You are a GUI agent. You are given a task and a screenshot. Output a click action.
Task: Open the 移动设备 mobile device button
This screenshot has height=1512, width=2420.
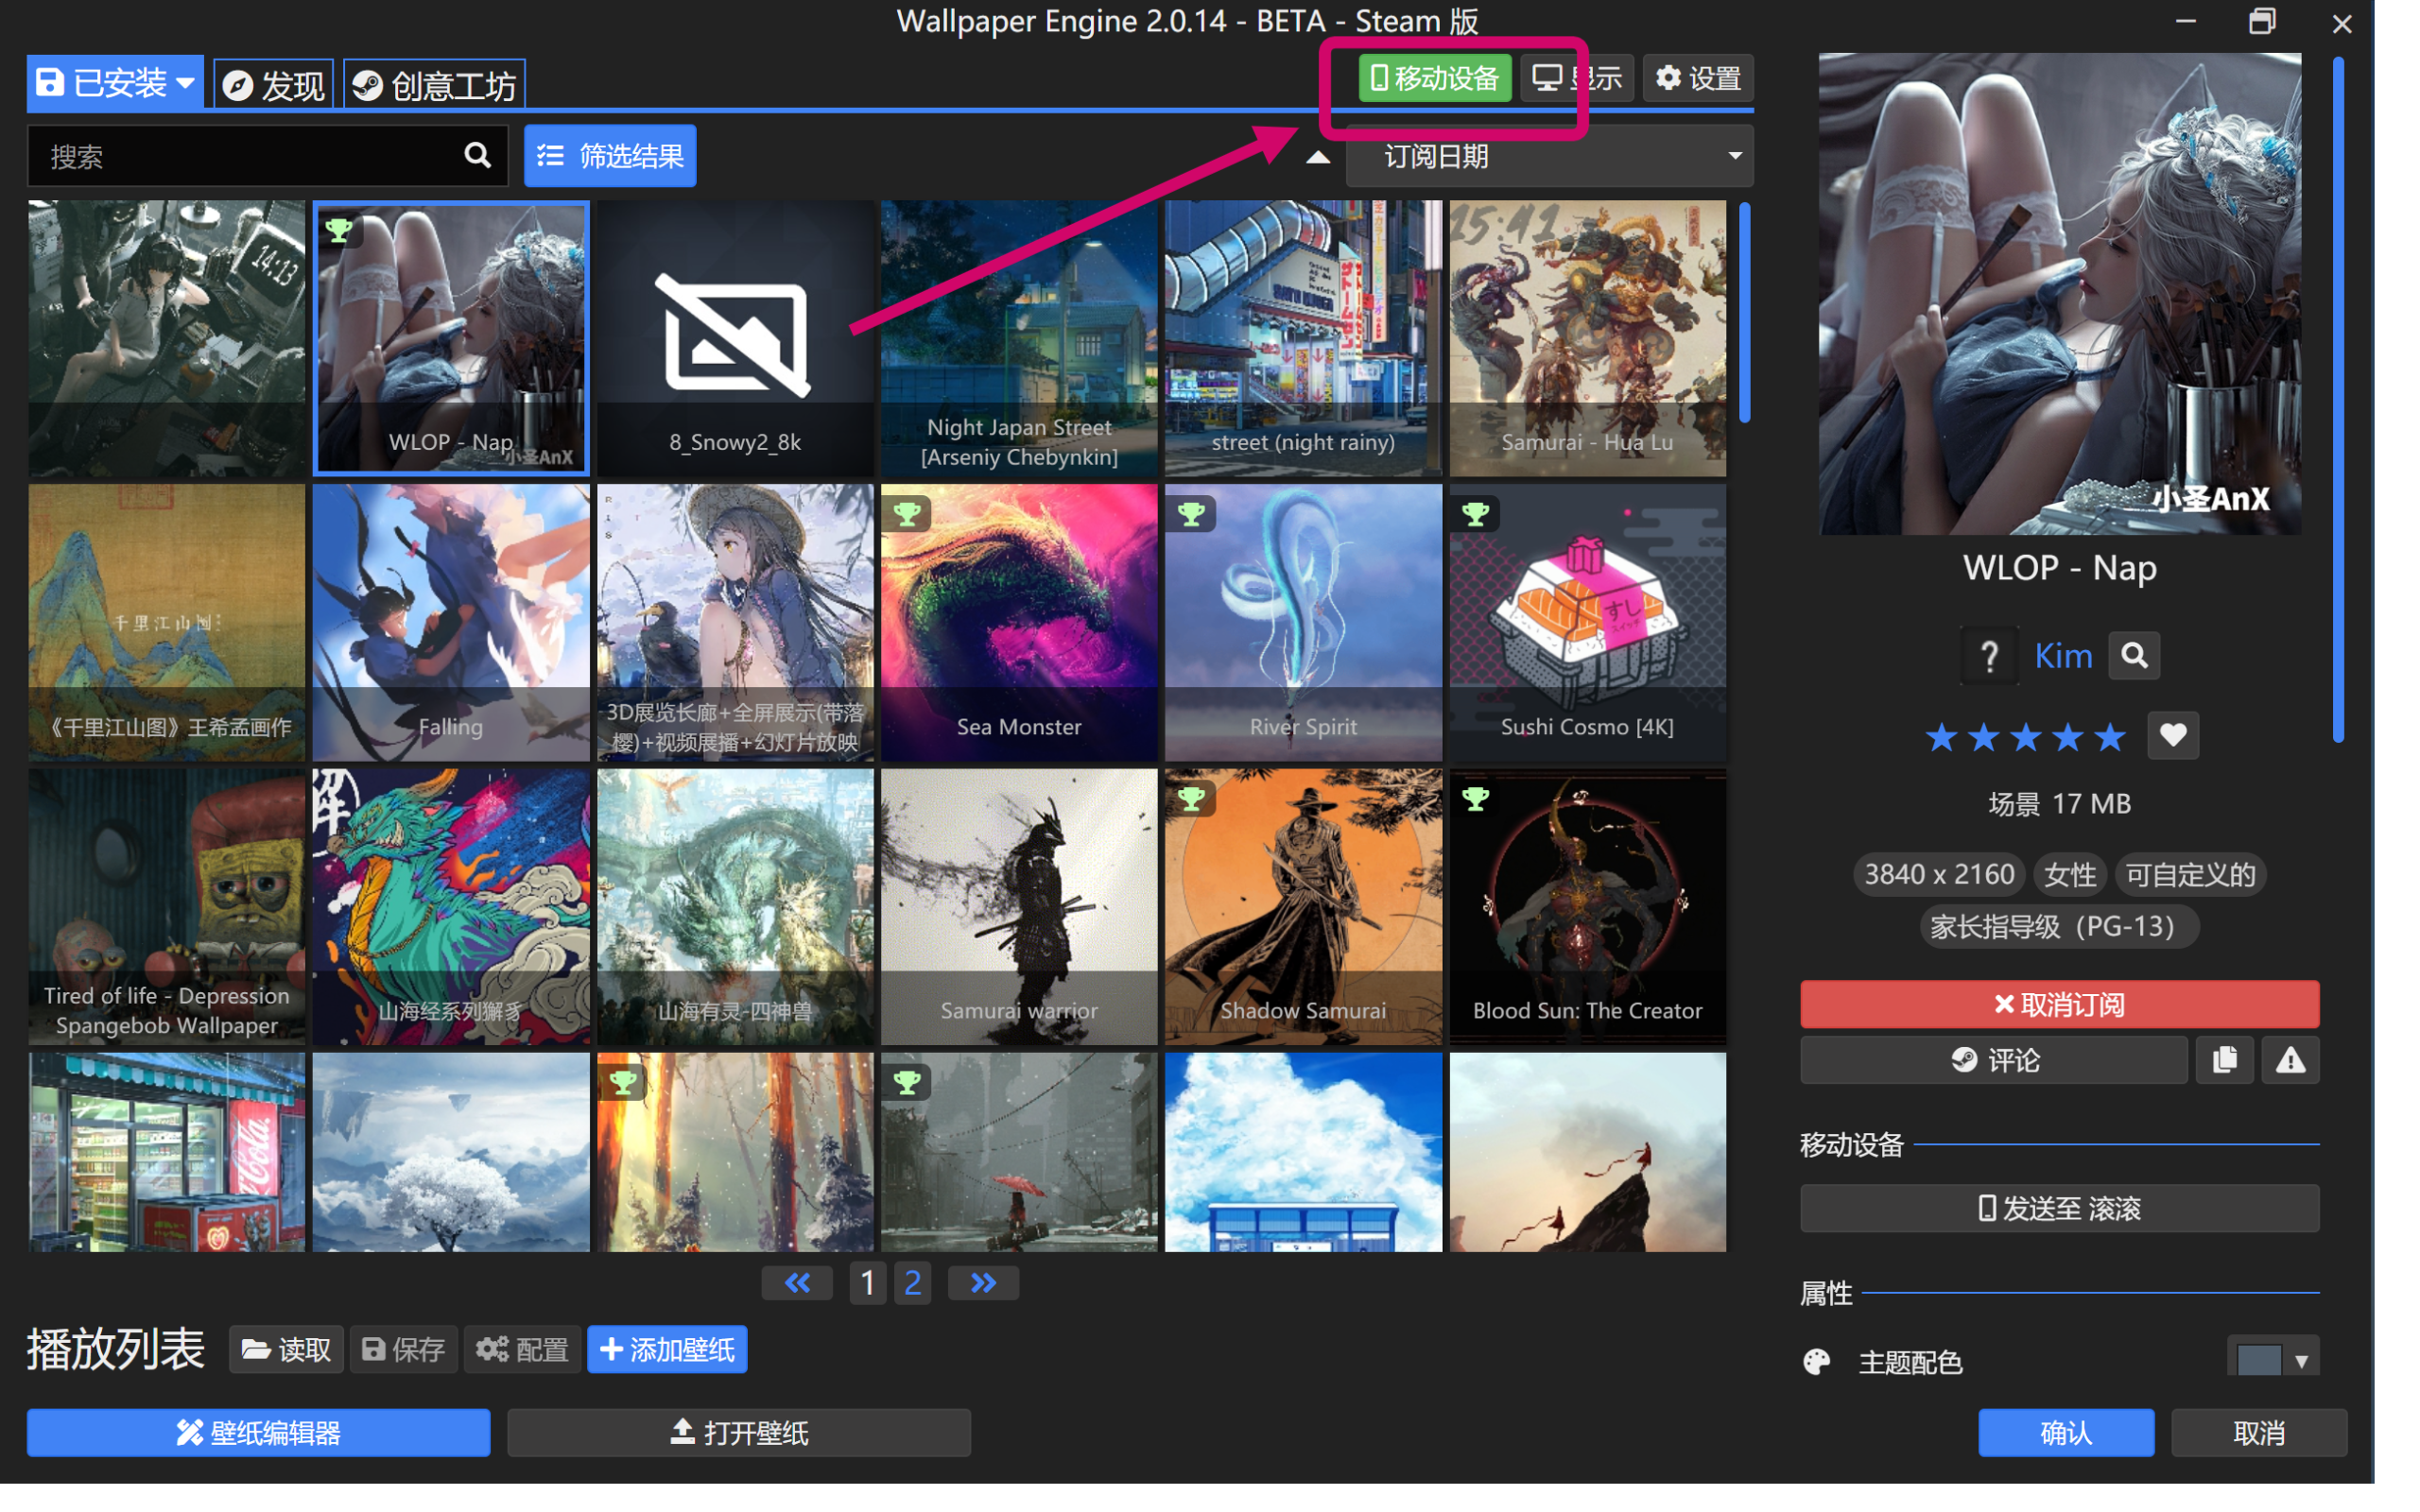1434,78
